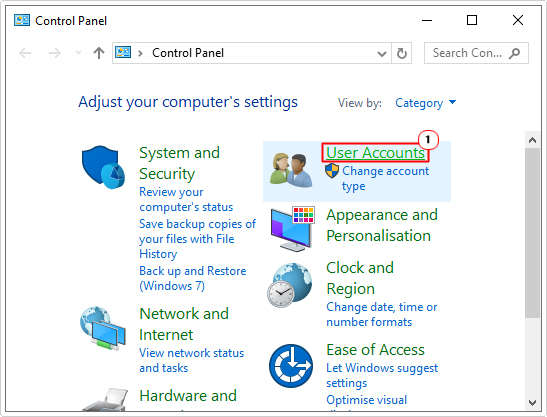Open the Recent locations dropdown arrow
547x417 pixels.
(x=78, y=53)
